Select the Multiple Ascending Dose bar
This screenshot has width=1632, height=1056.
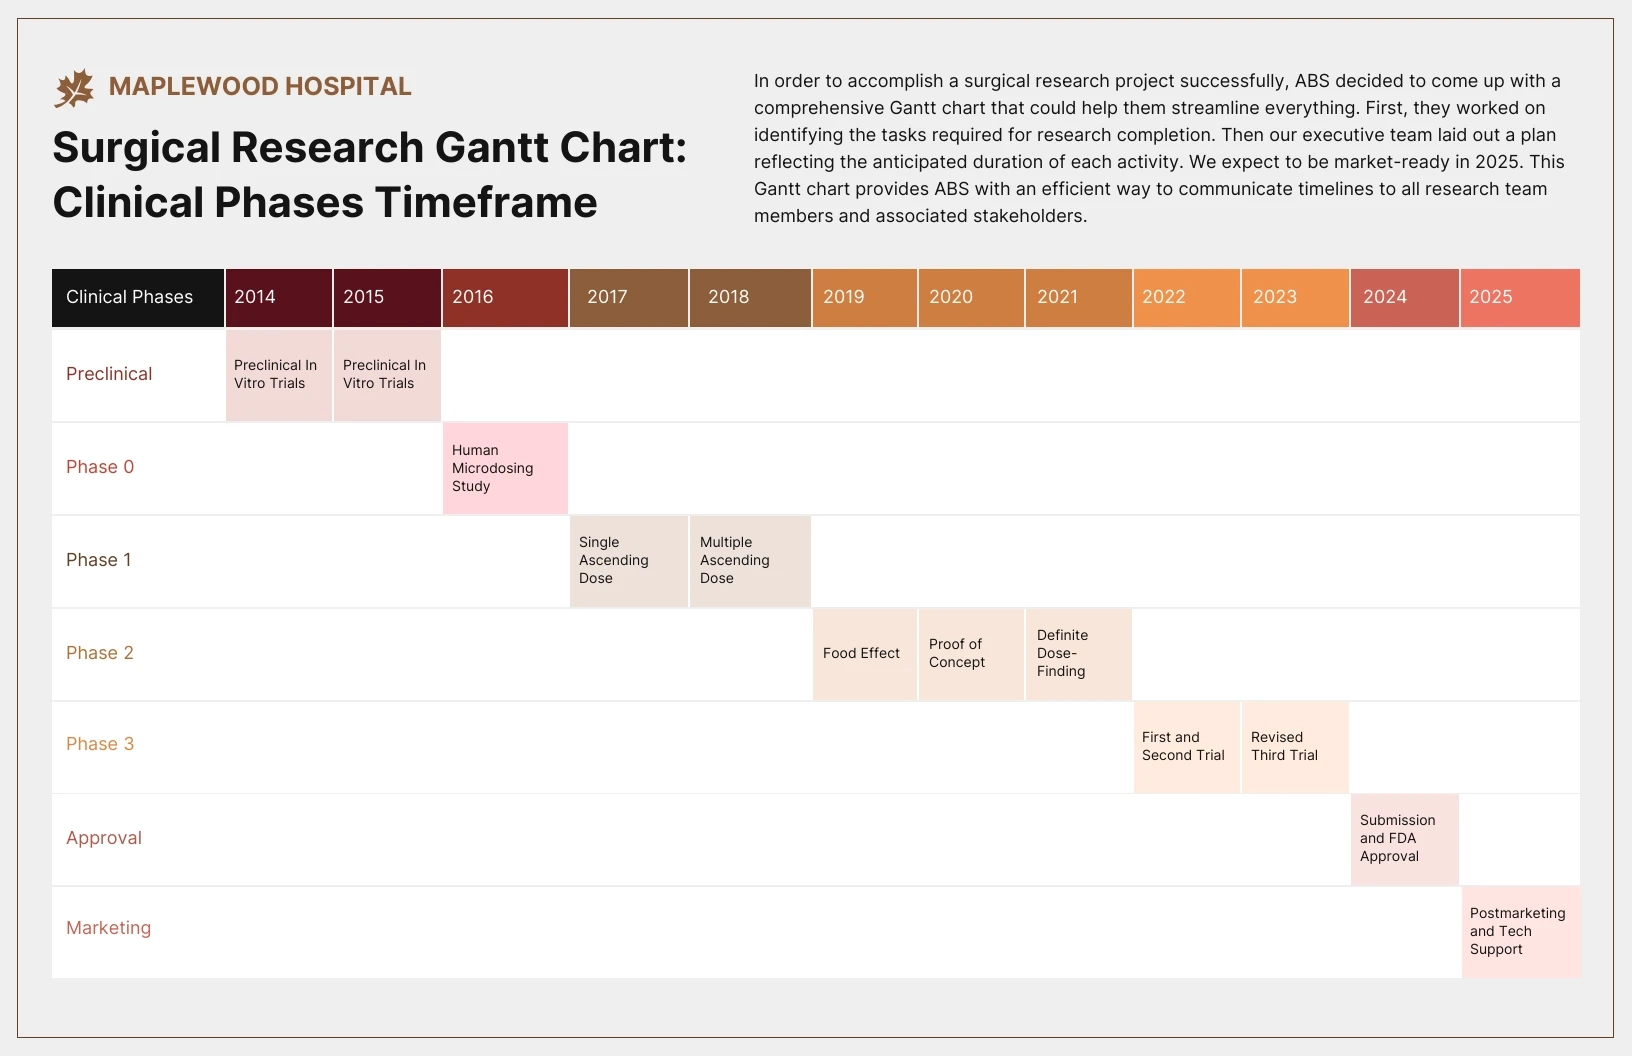coord(749,561)
